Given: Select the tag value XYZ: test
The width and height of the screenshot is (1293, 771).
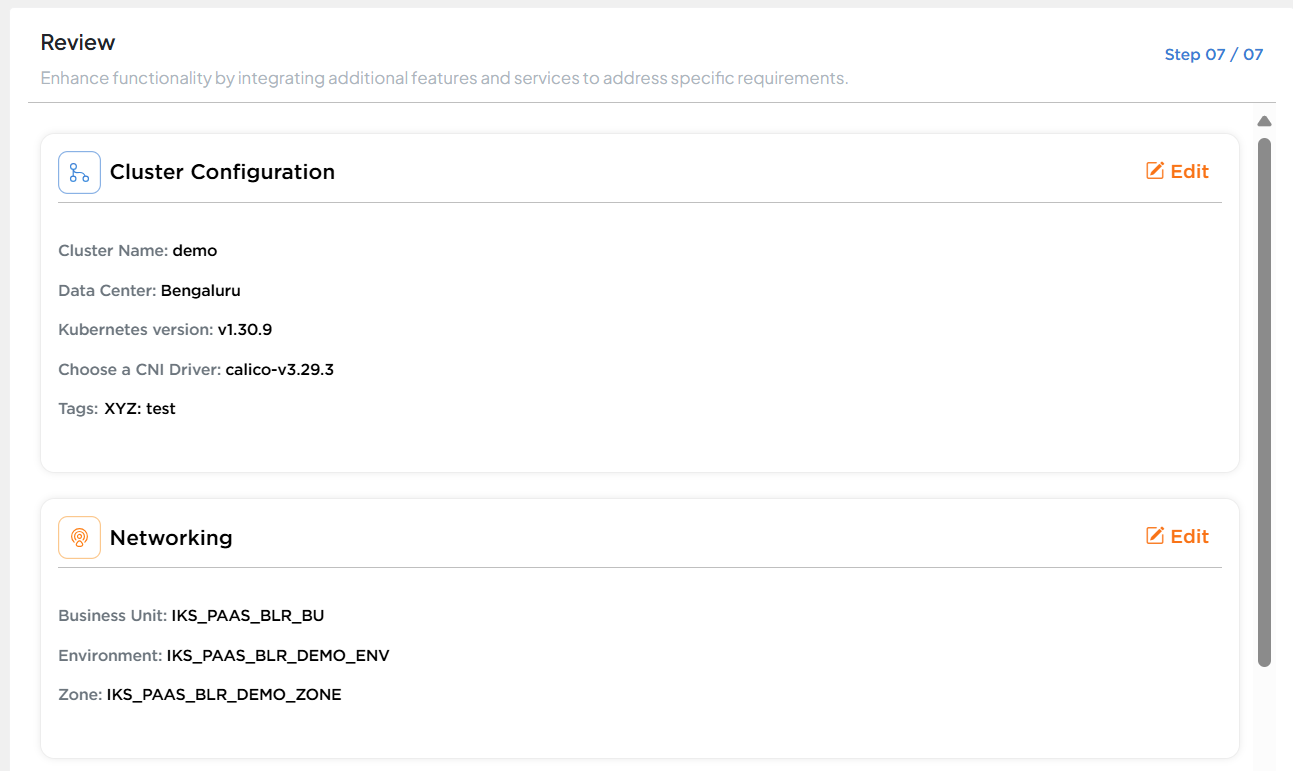Looking at the screenshot, I should click(140, 408).
